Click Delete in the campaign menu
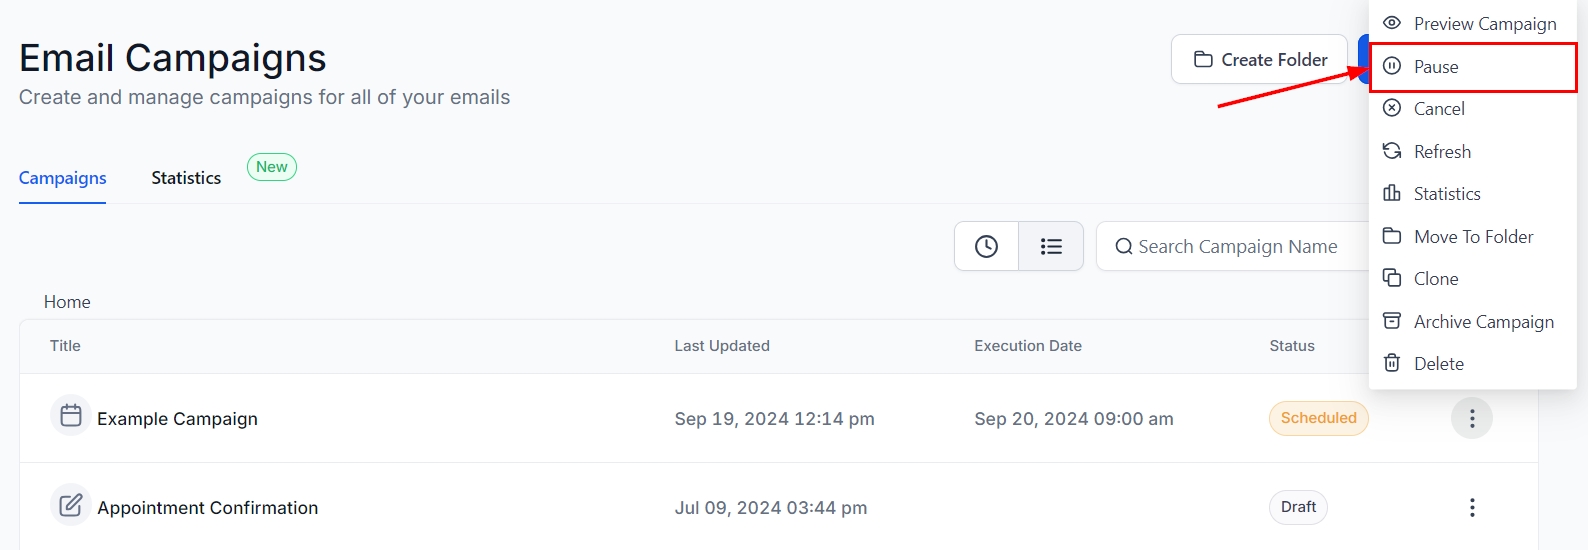The image size is (1588, 550). (x=1438, y=364)
